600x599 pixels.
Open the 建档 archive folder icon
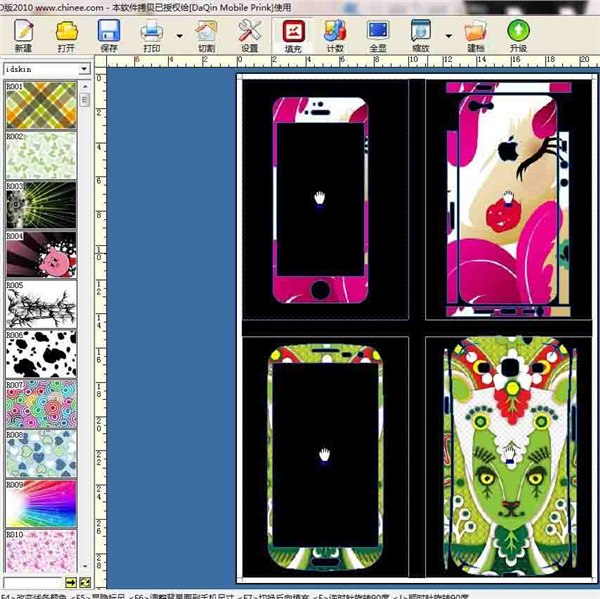point(476,36)
